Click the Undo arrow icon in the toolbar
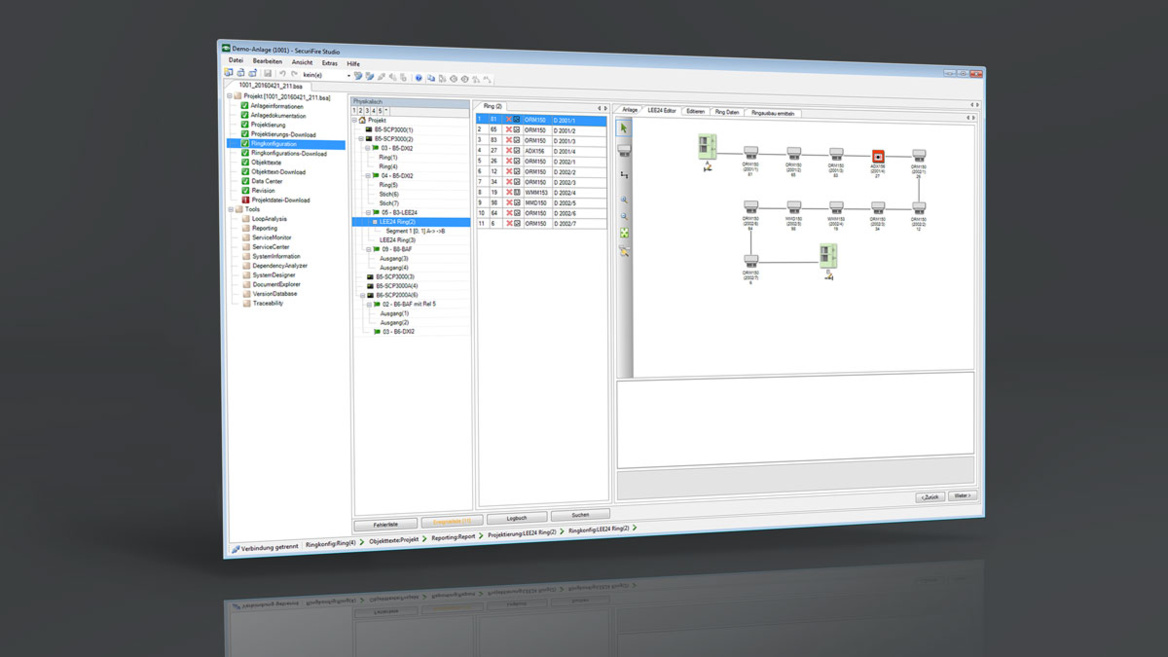This screenshot has height=657, width=1168. [x=283, y=75]
